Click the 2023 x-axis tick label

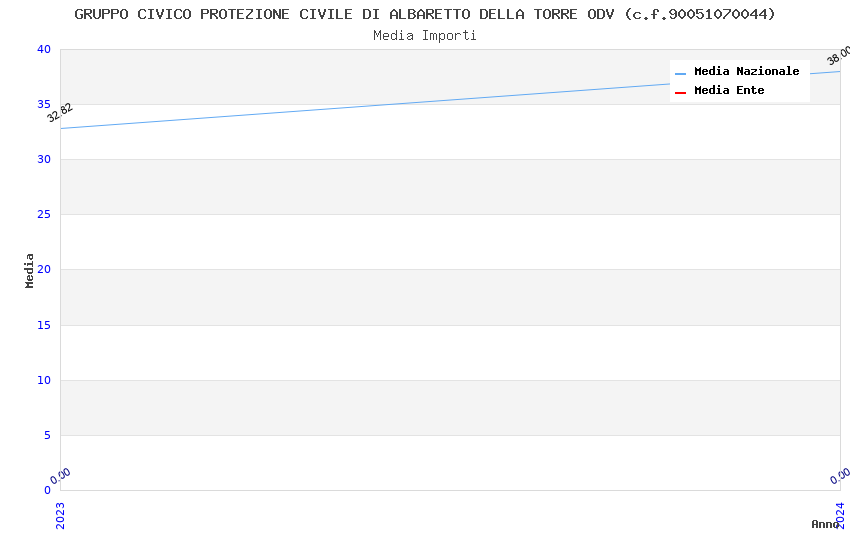coord(60,514)
